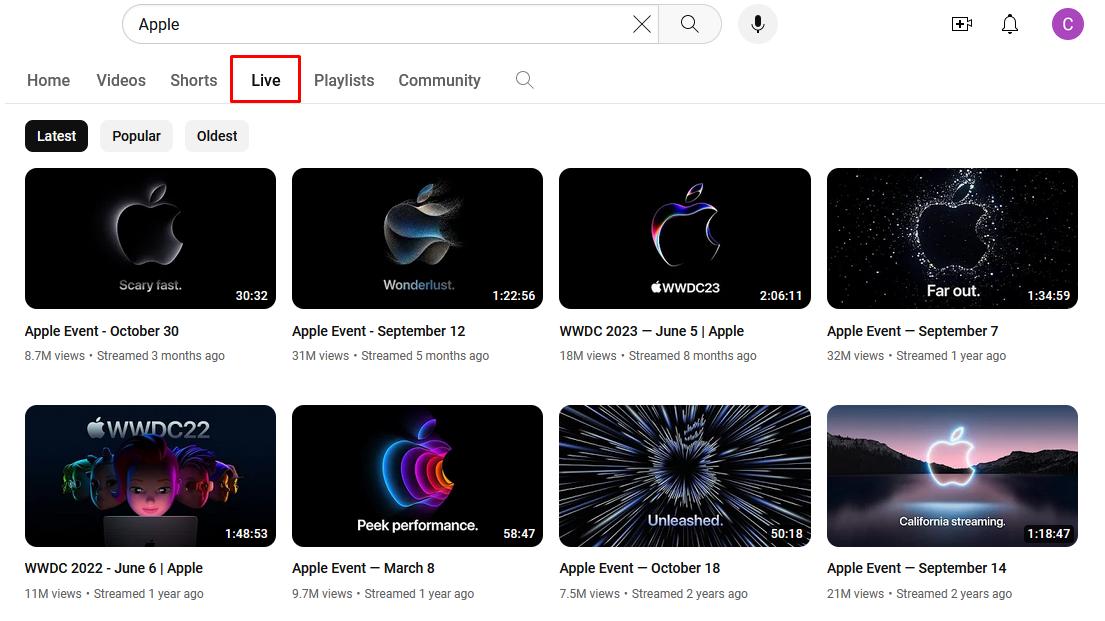This screenshot has width=1105, height=621.
Task: Open the California streaming thumbnail
Action: (x=952, y=476)
